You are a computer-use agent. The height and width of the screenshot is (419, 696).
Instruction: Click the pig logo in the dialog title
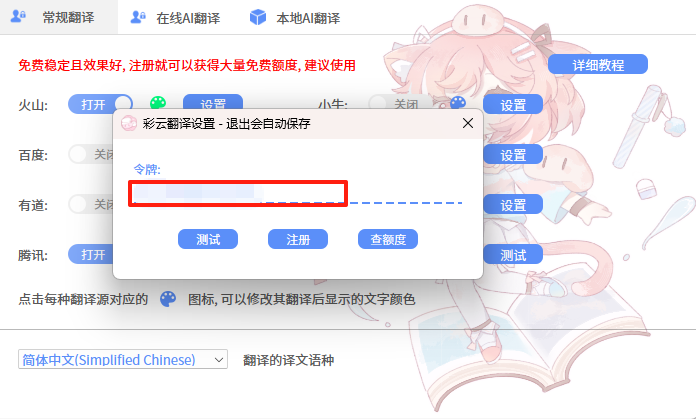(129, 123)
